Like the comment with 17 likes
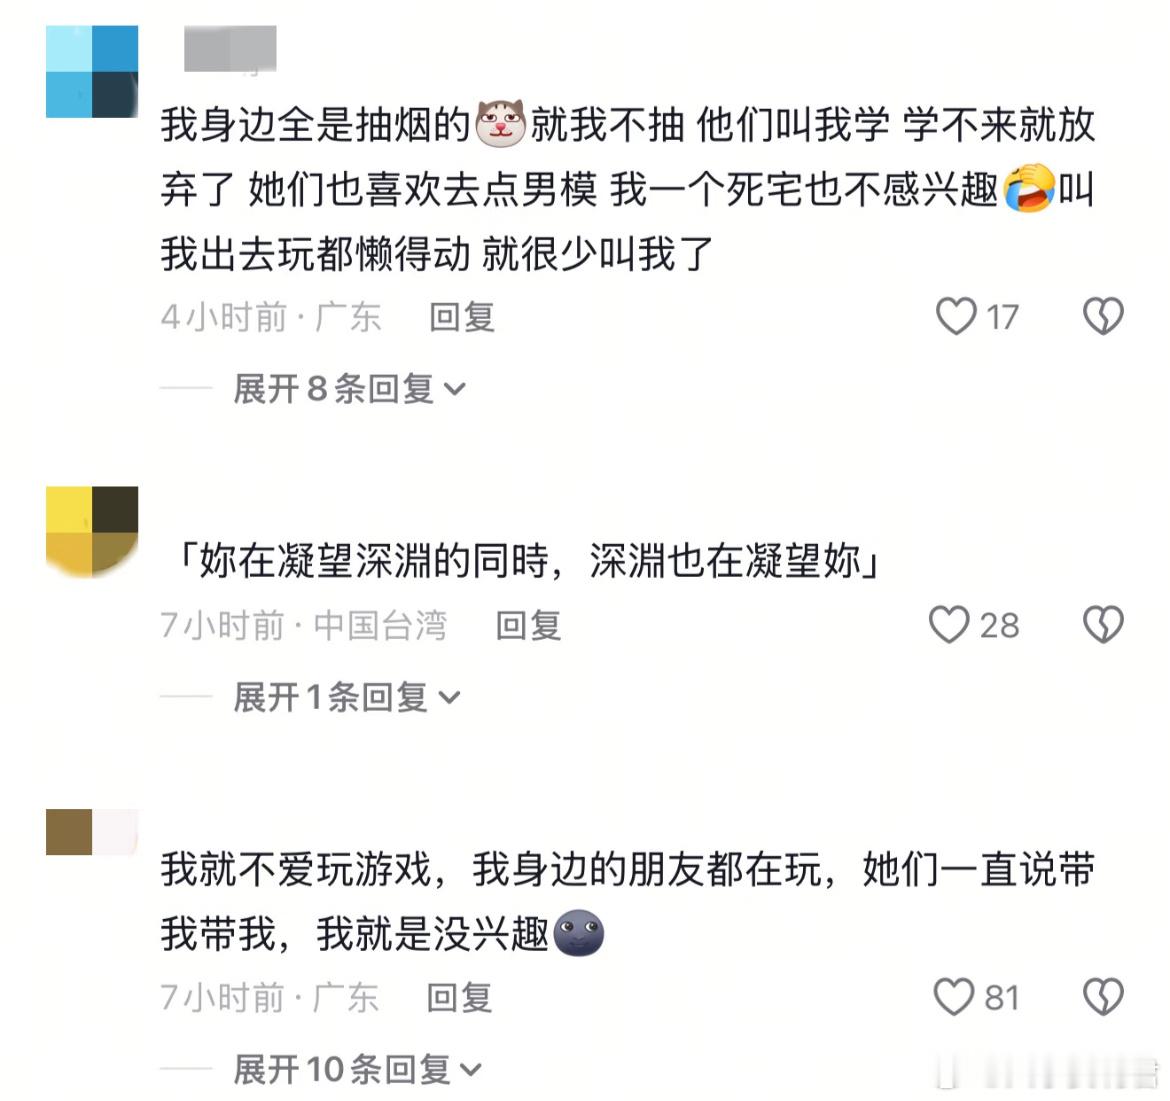1170x1101 pixels. tap(957, 316)
